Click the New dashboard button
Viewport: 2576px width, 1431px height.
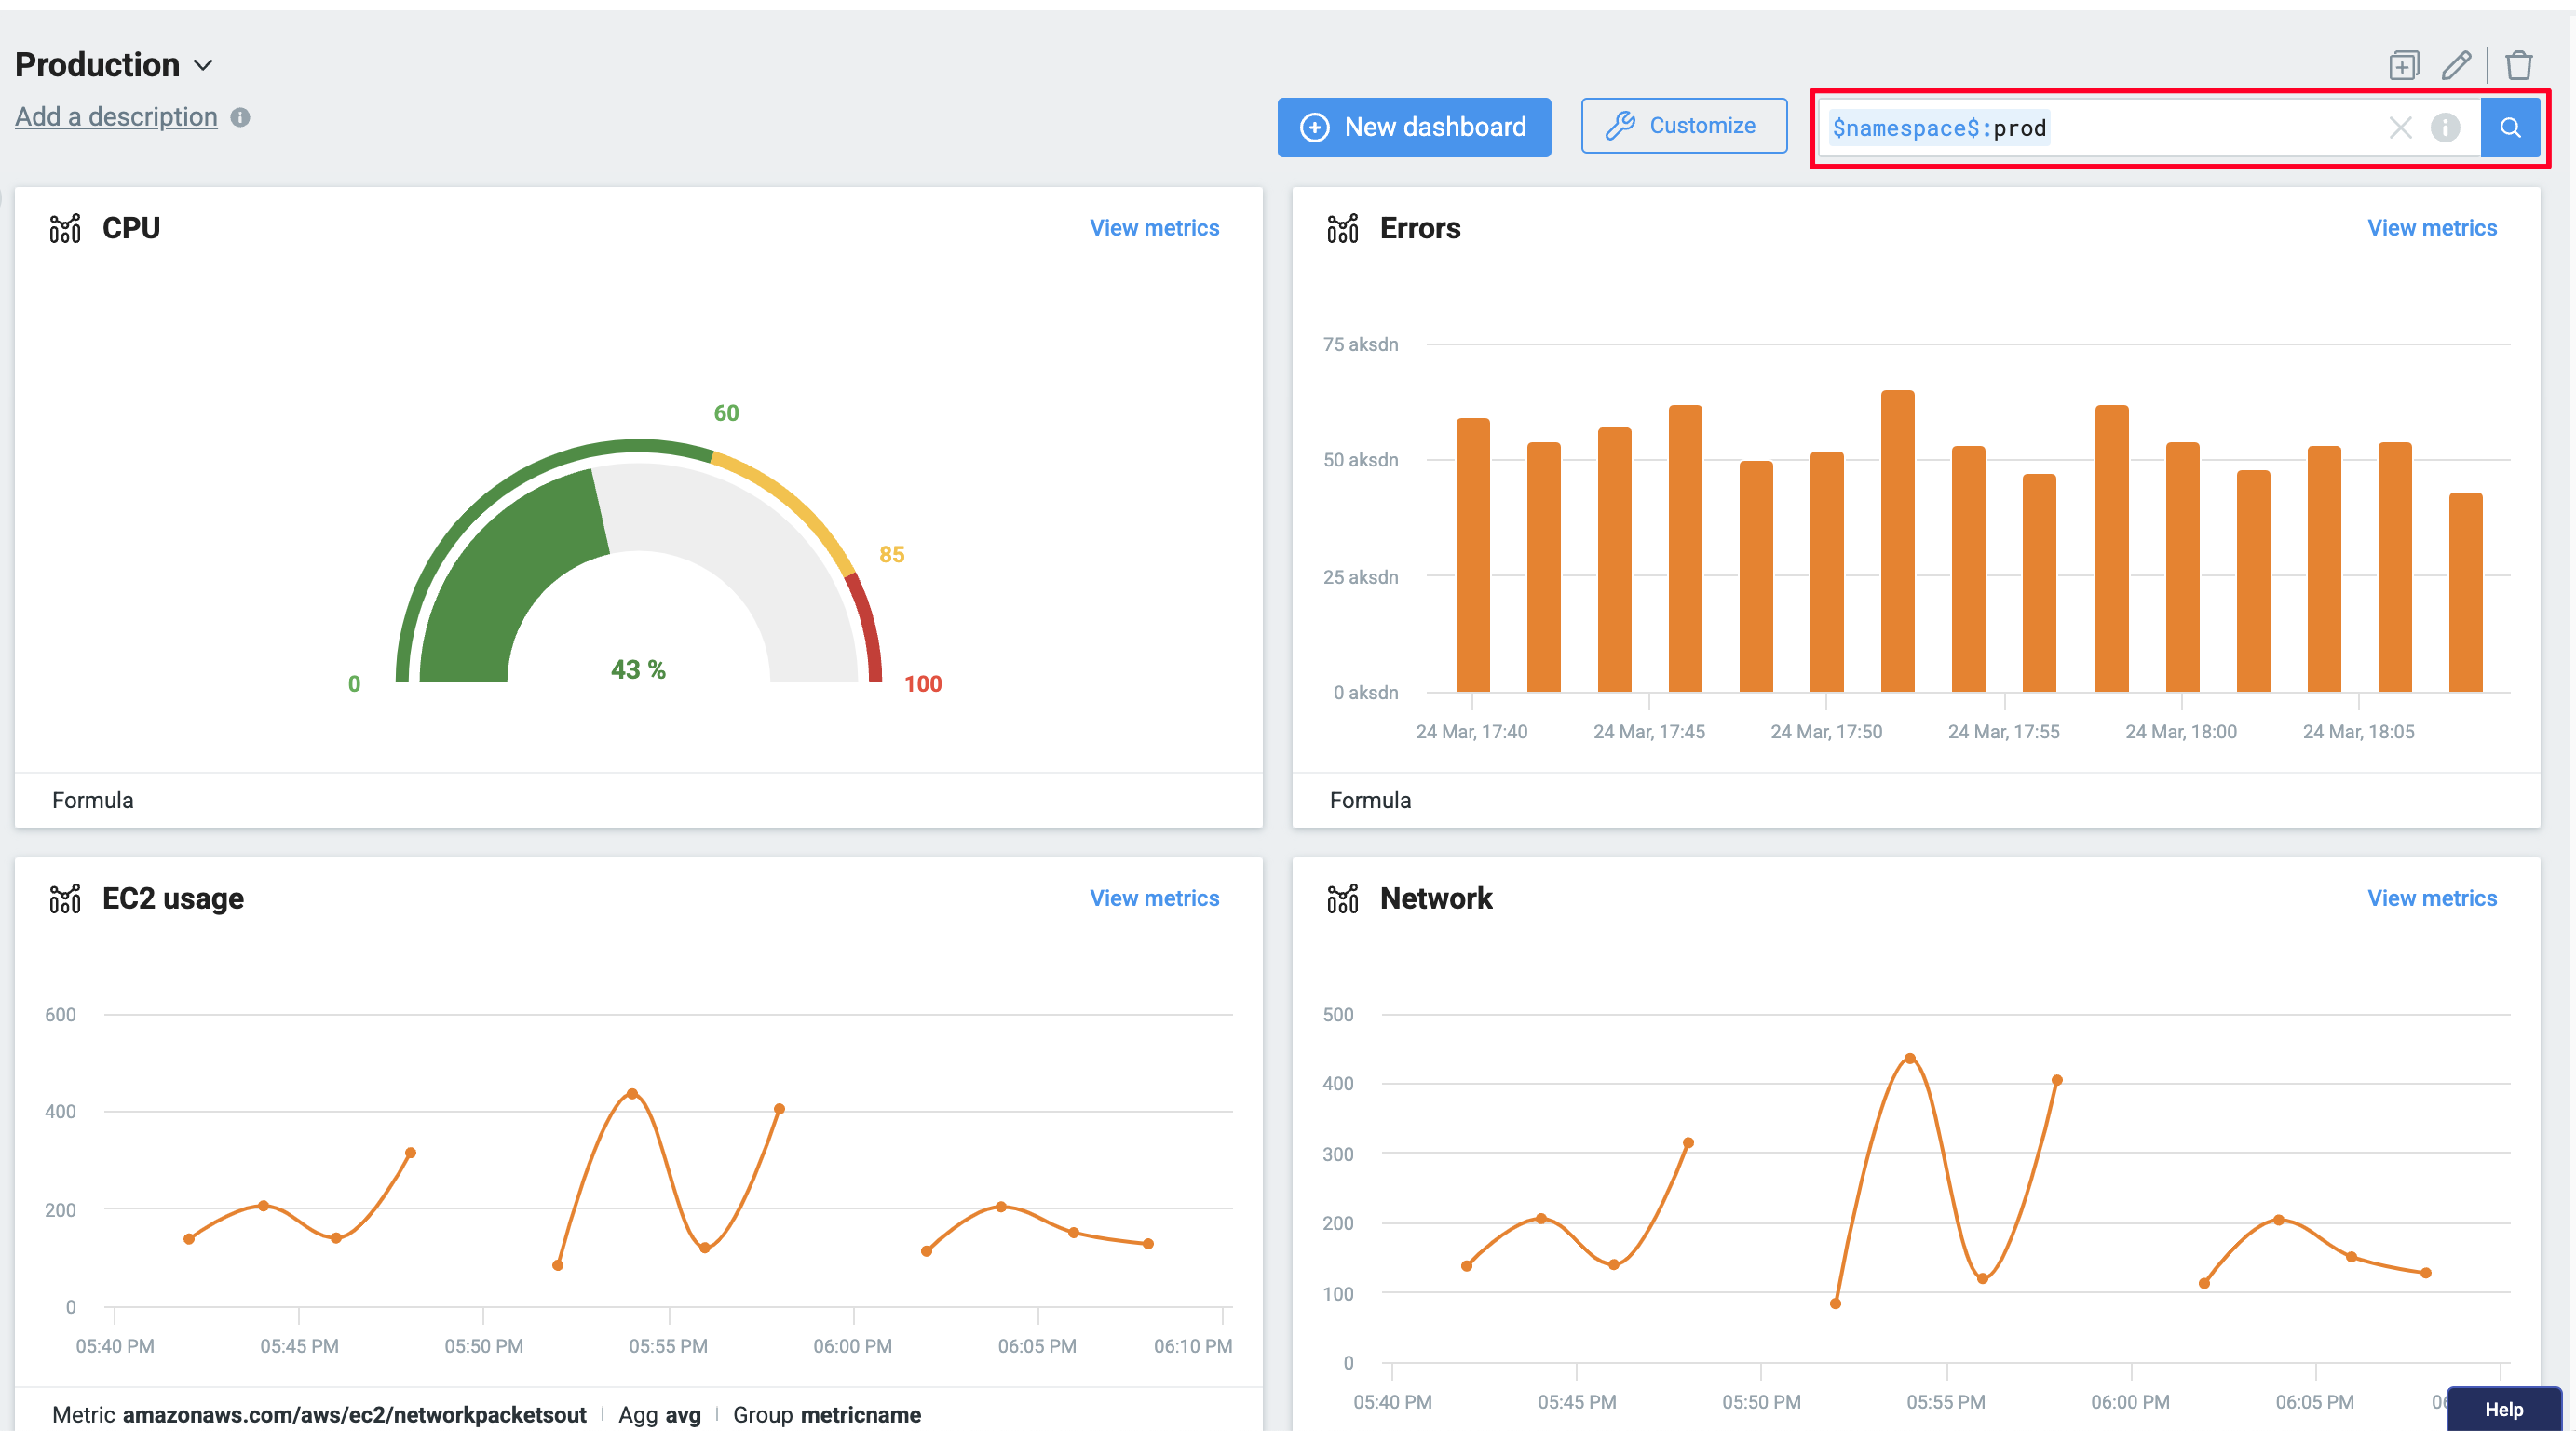point(1413,127)
